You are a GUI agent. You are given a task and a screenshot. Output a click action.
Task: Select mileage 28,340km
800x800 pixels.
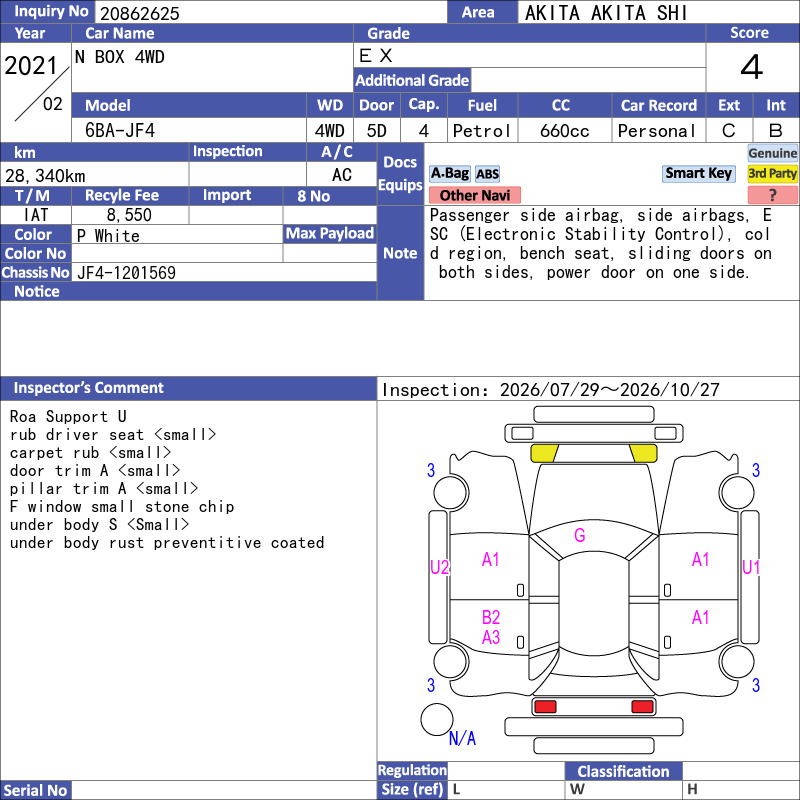coord(45,176)
